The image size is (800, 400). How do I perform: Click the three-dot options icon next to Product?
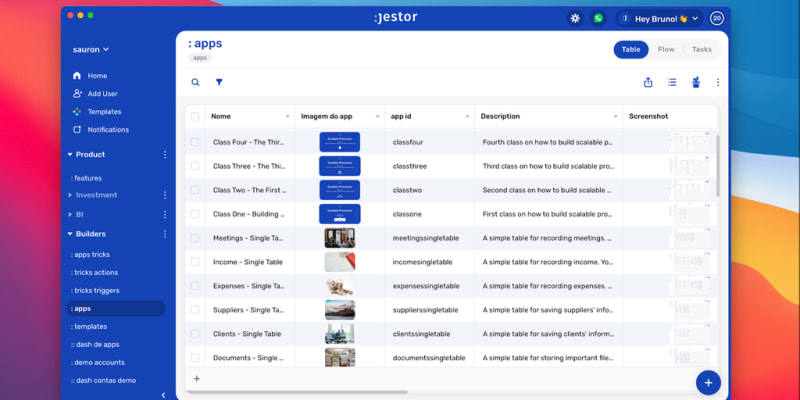coord(165,155)
